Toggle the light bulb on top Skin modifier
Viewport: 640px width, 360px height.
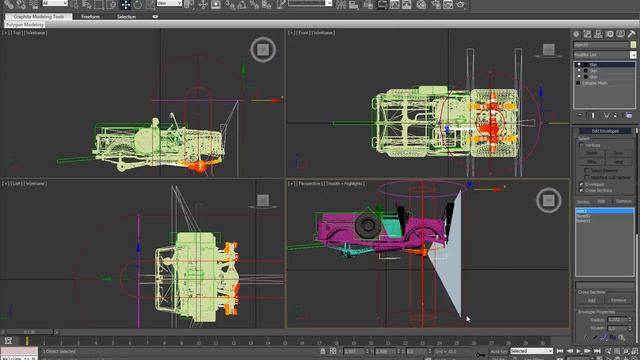point(579,64)
